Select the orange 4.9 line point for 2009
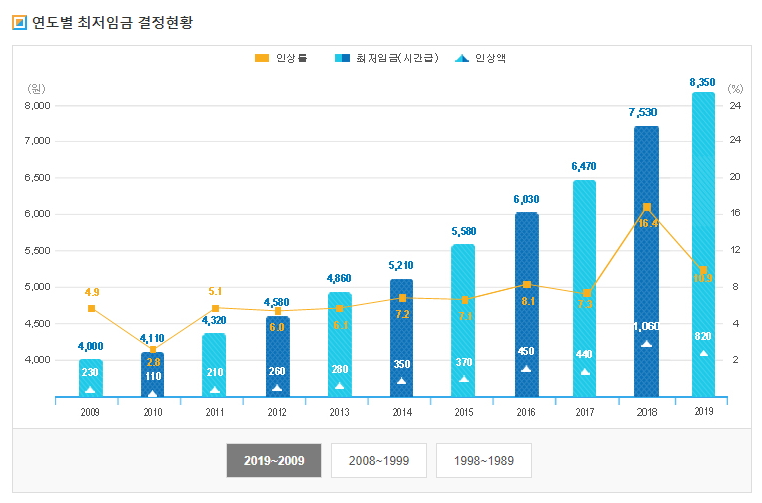762x503 pixels. (x=91, y=308)
